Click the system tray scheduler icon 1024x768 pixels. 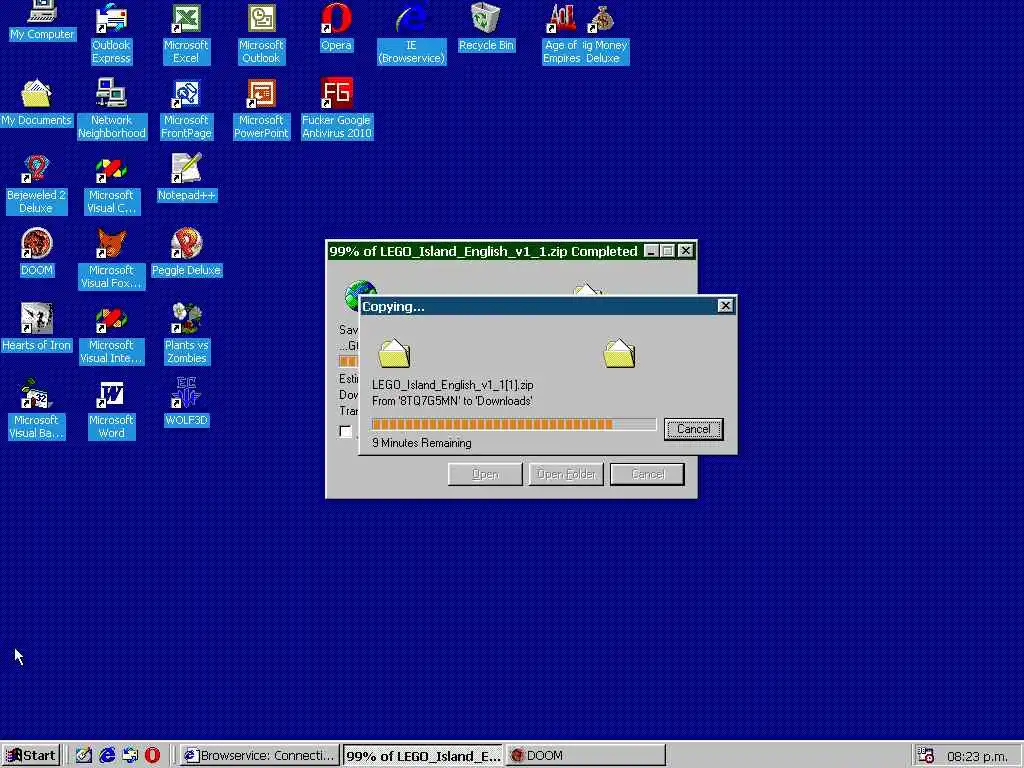click(925, 756)
